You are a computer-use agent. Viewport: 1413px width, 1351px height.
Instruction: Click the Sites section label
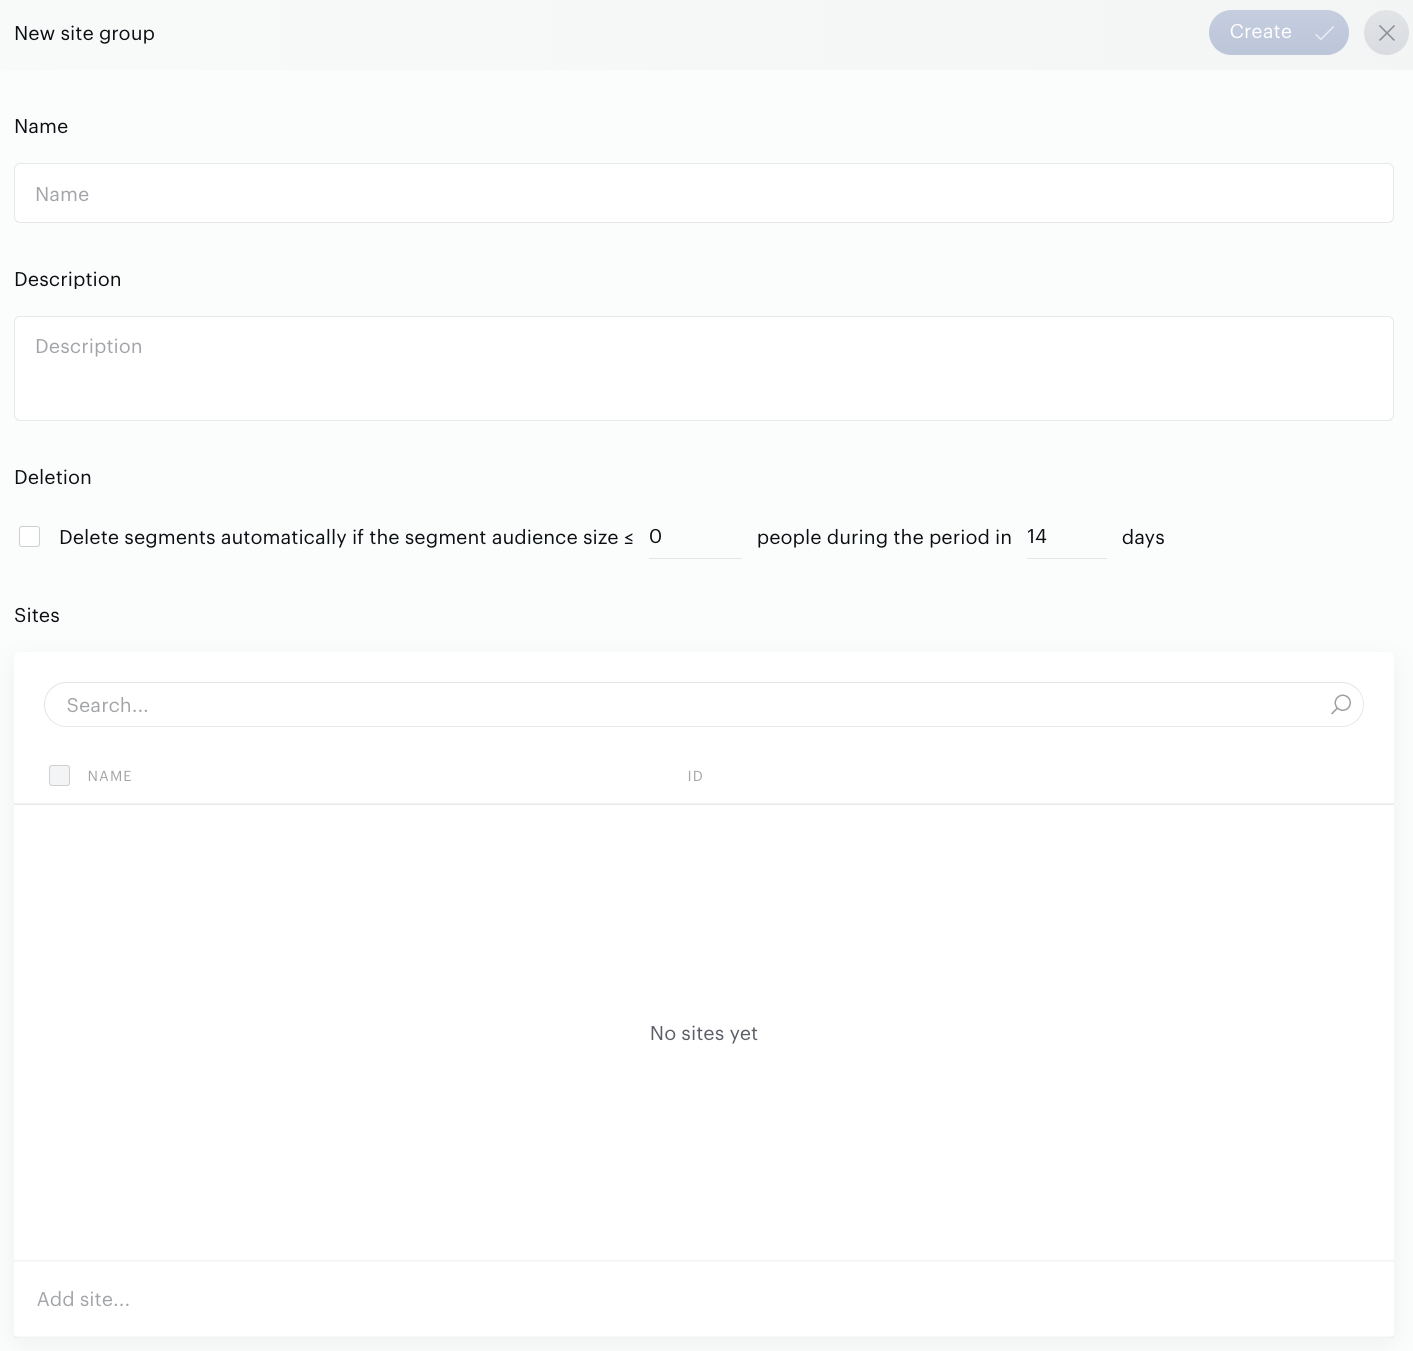37,615
